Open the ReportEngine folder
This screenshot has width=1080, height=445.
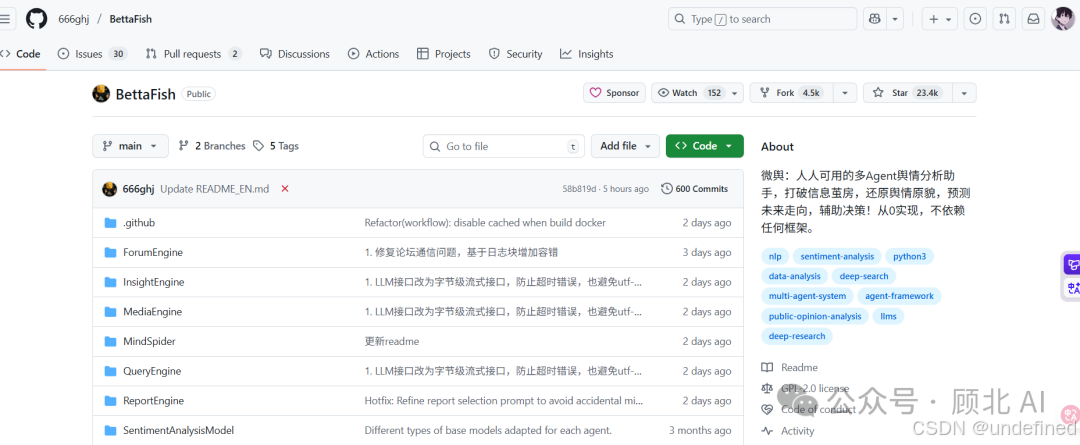coord(154,401)
